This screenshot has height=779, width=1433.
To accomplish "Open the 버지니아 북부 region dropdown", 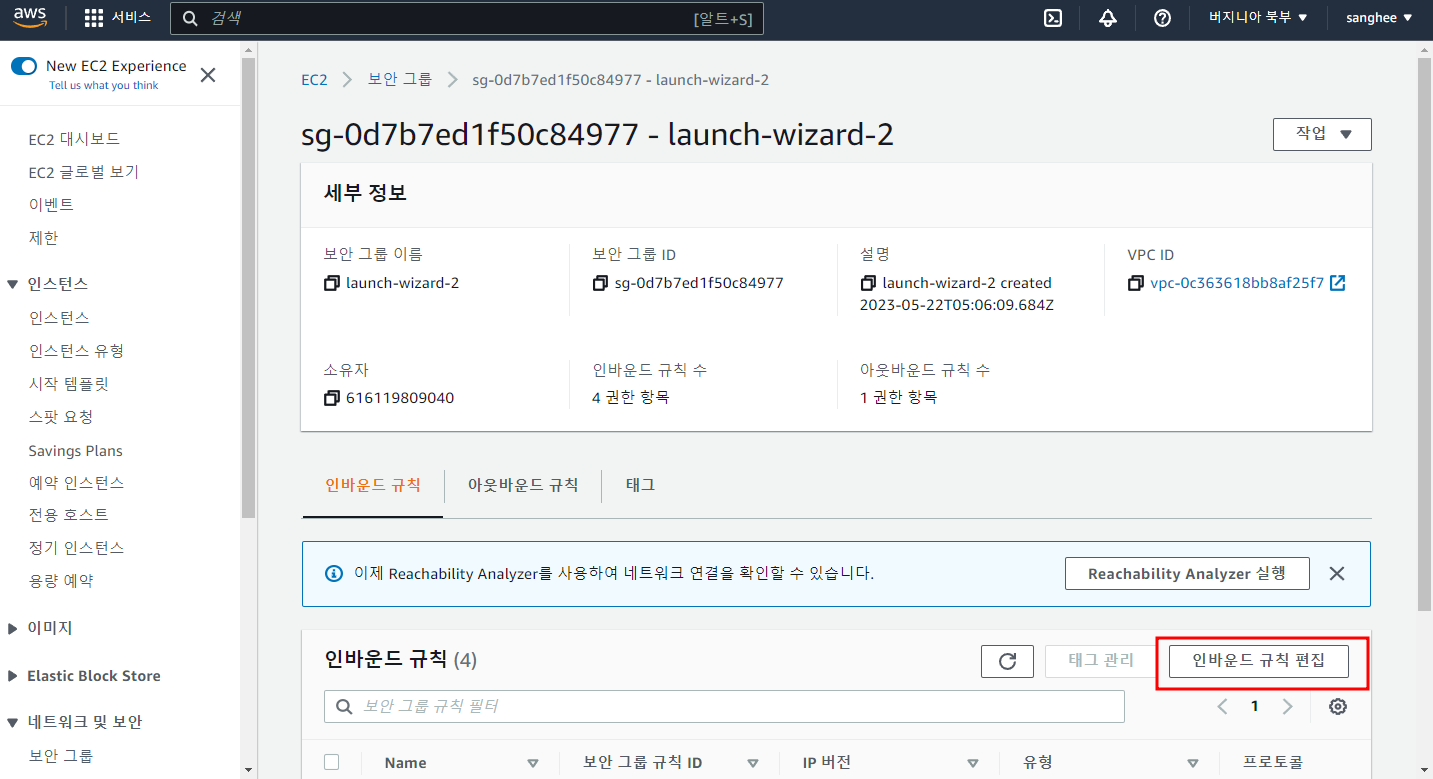I will click(x=1258, y=18).
